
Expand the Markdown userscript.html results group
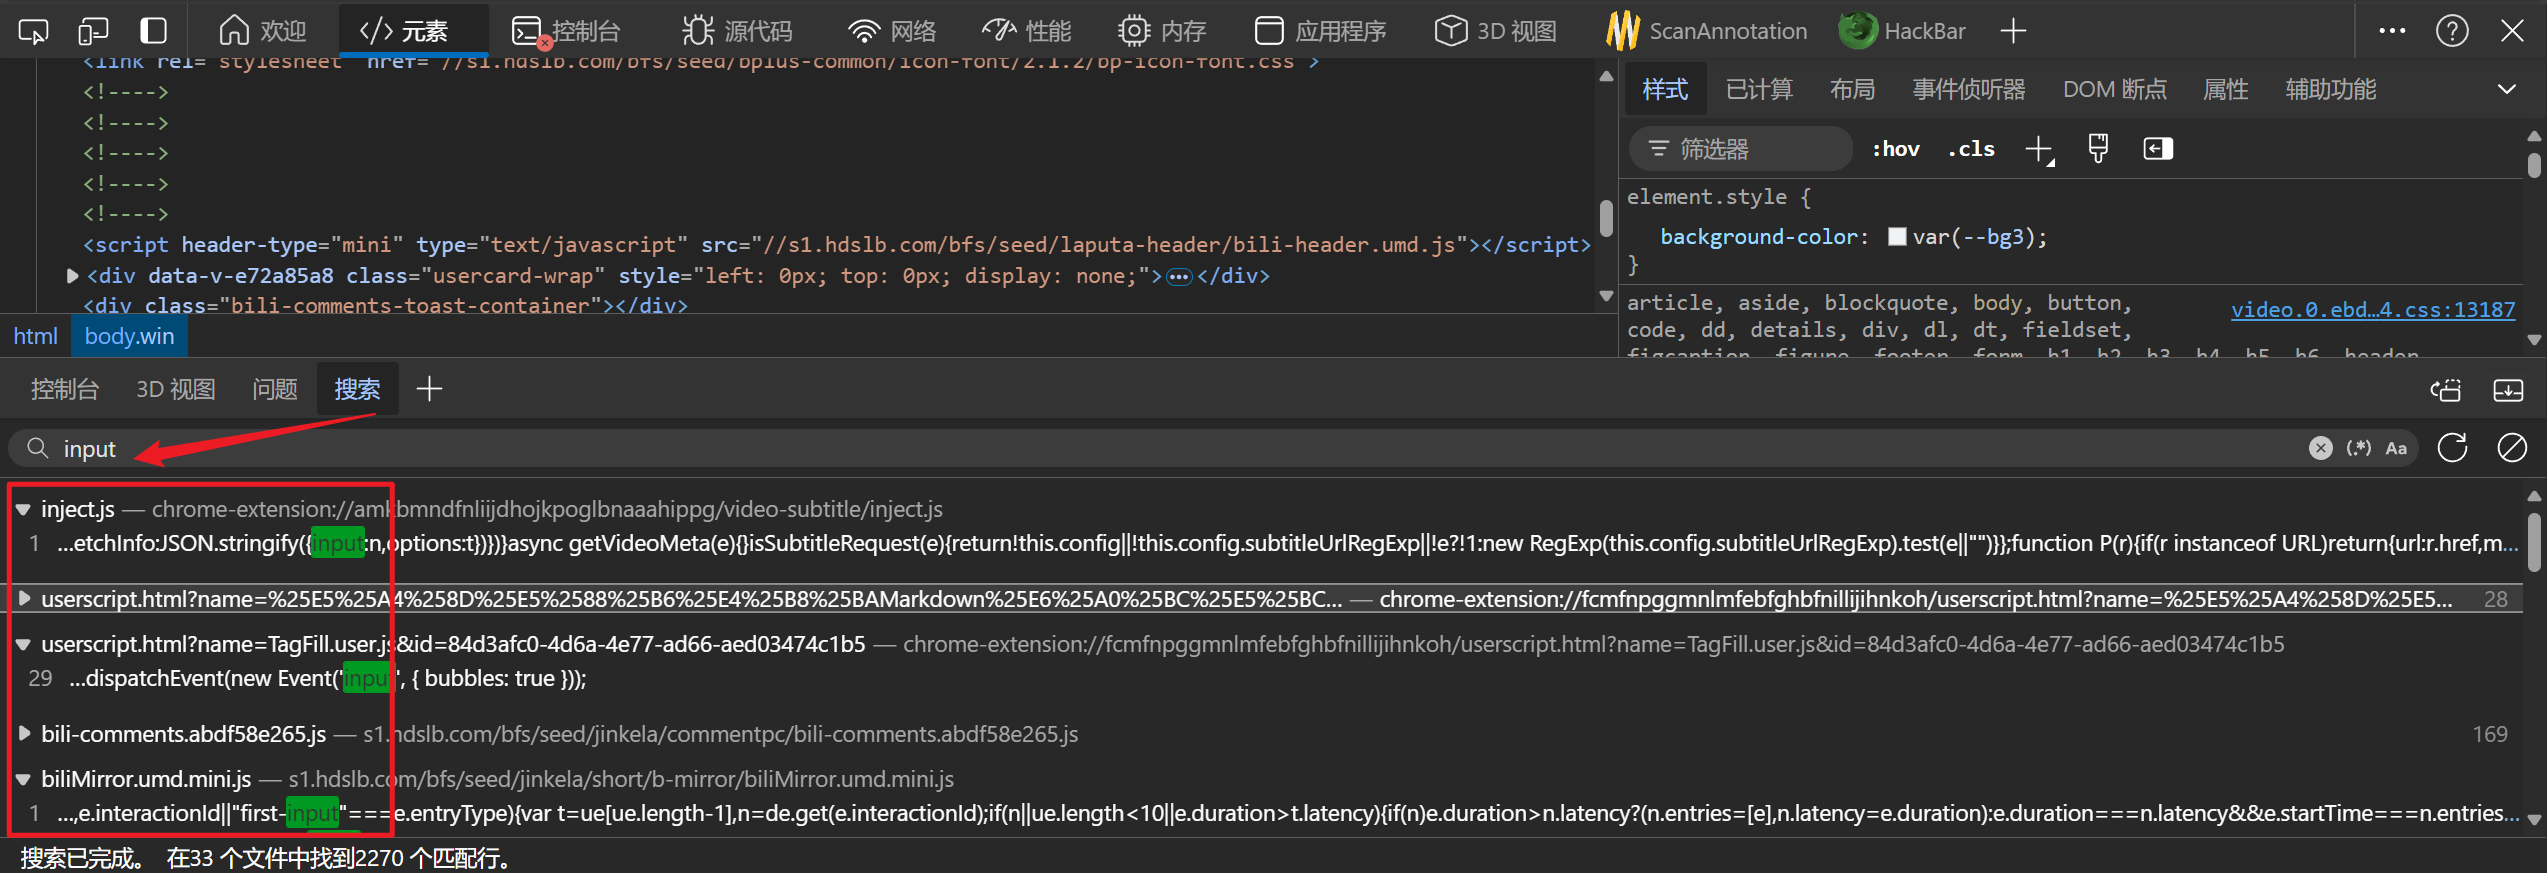click(24, 599)
